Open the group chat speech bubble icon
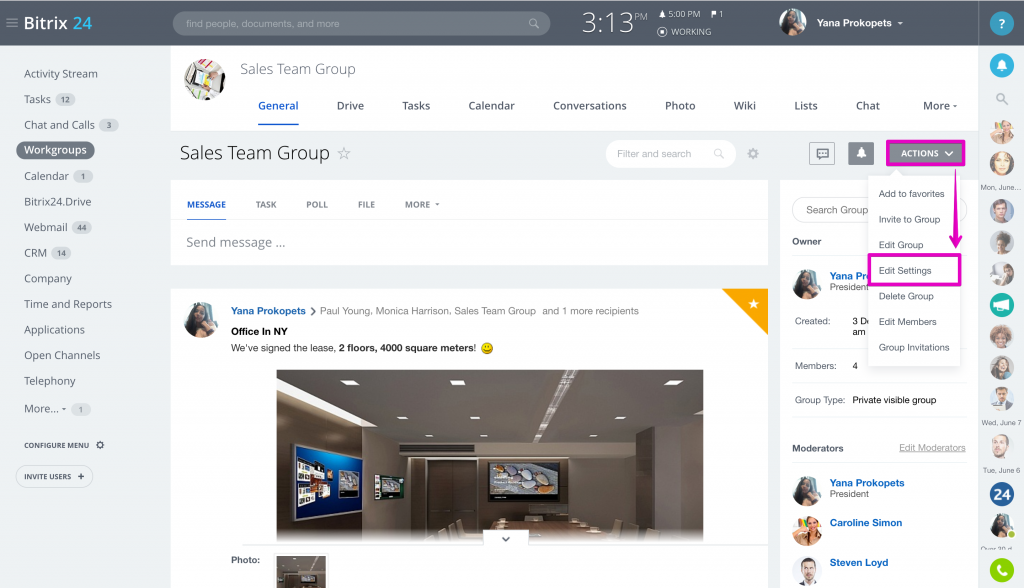Image resolution: width=1024 pixels, height=588 pixels. 822,154
